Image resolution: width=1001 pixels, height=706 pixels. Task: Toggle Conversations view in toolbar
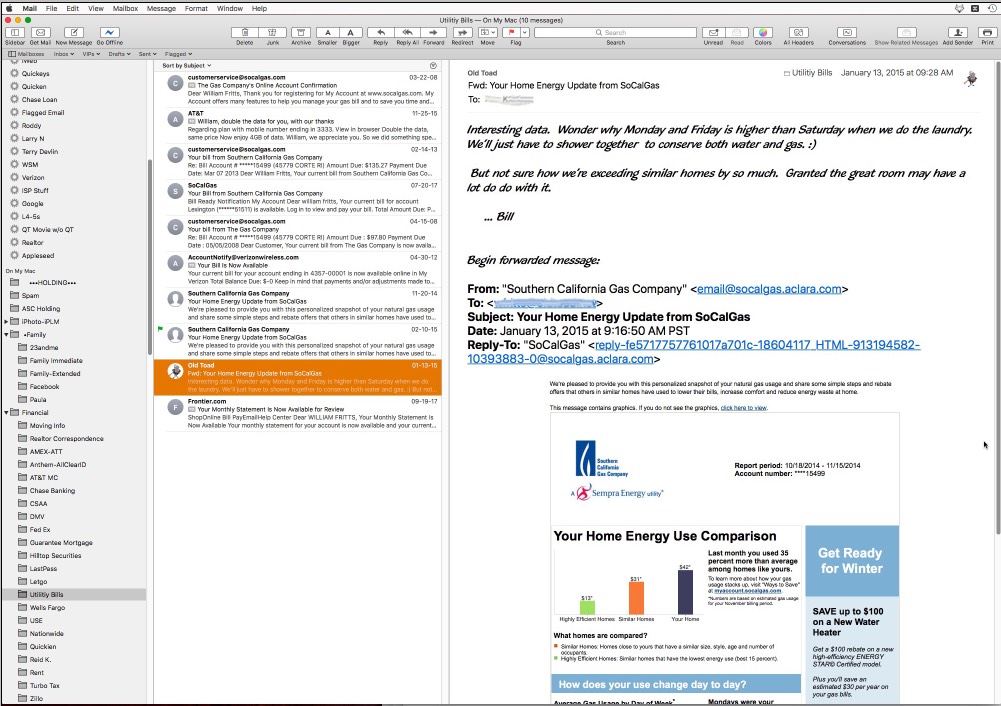[847, 33]
